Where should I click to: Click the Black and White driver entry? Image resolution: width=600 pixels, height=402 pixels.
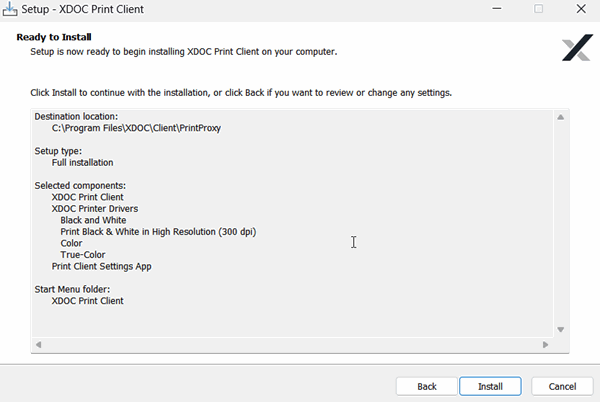(93, 220)
